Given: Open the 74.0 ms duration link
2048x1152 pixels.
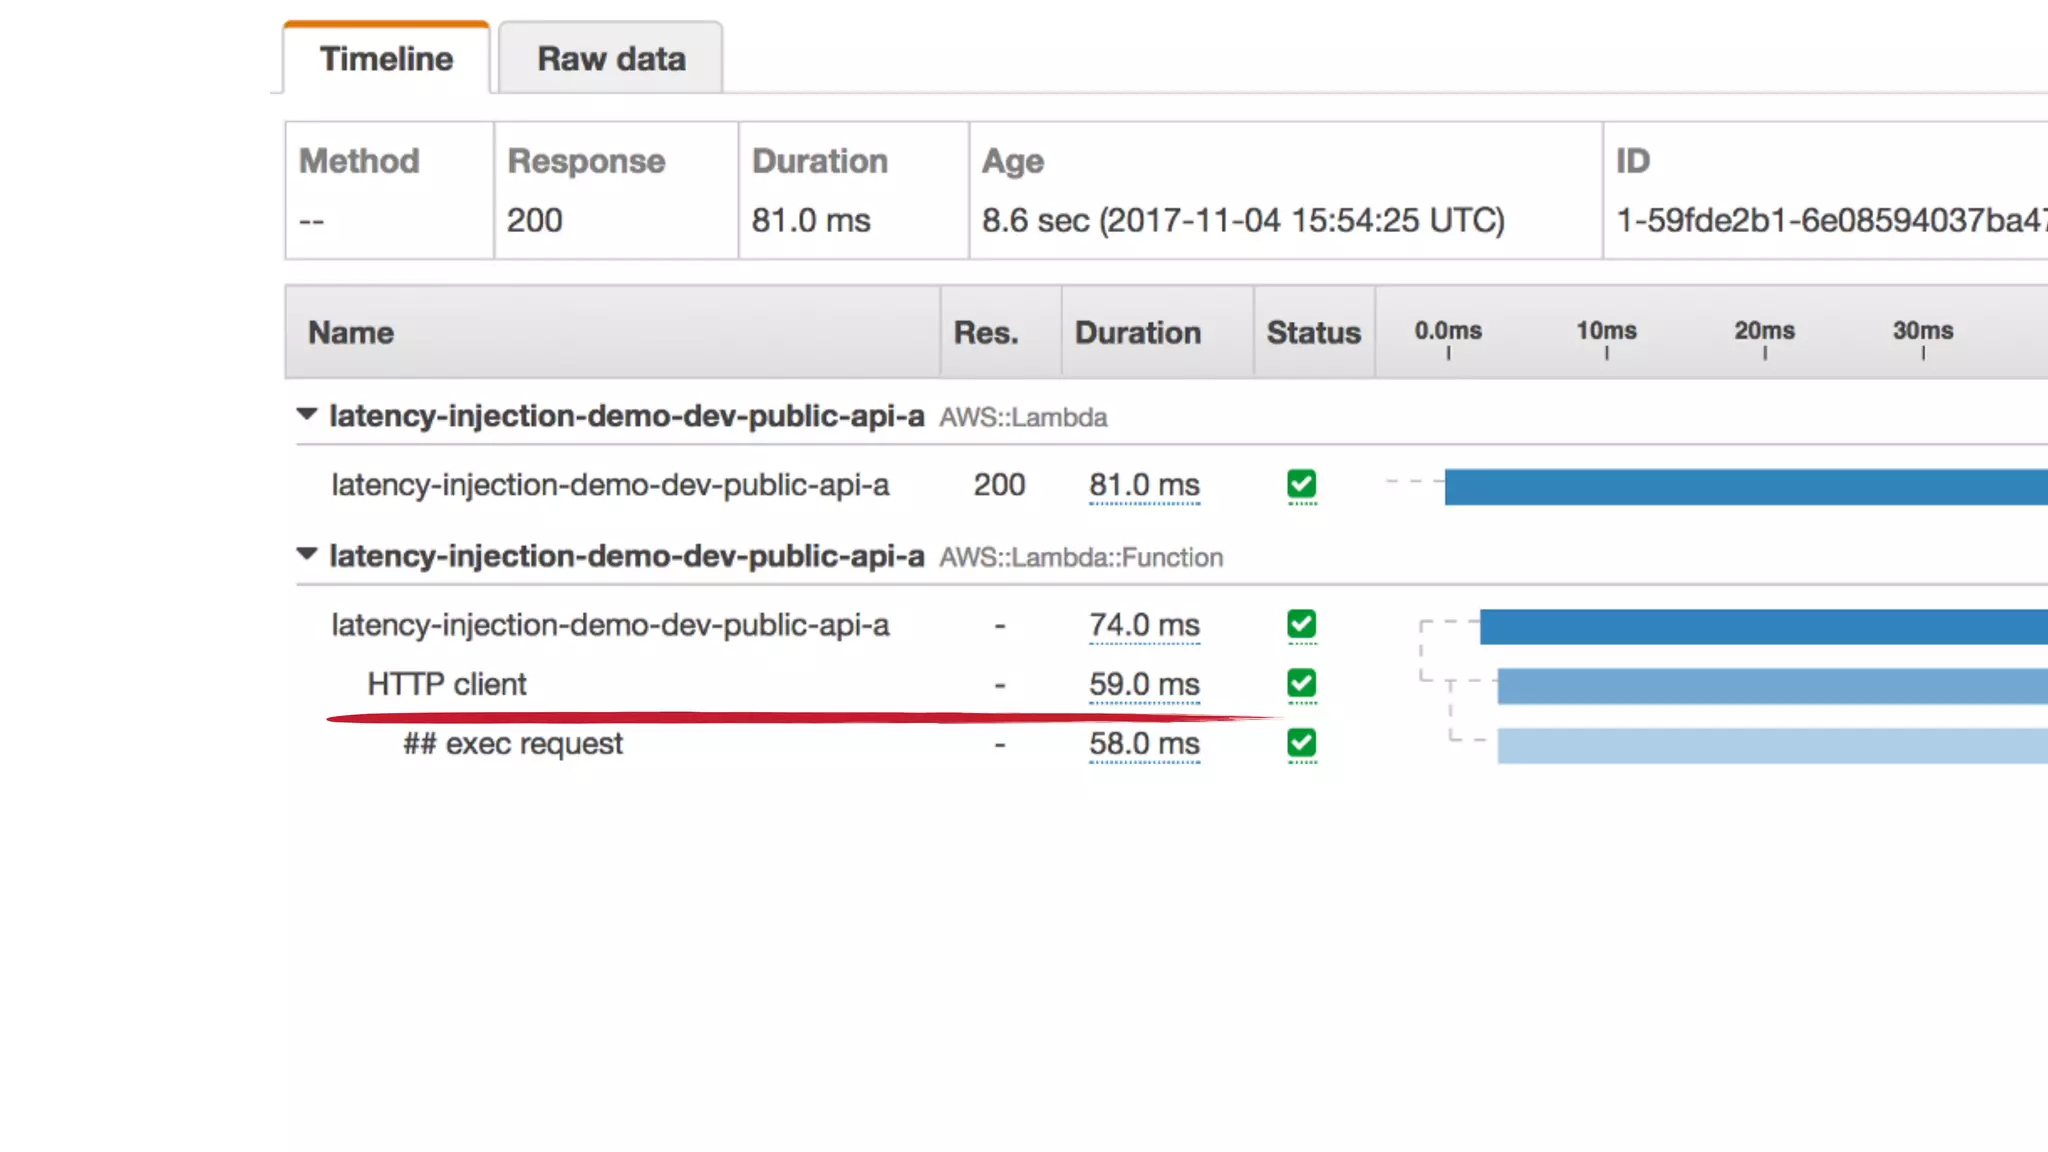Looking at the screenshot, I should (x=1144, y=625).
